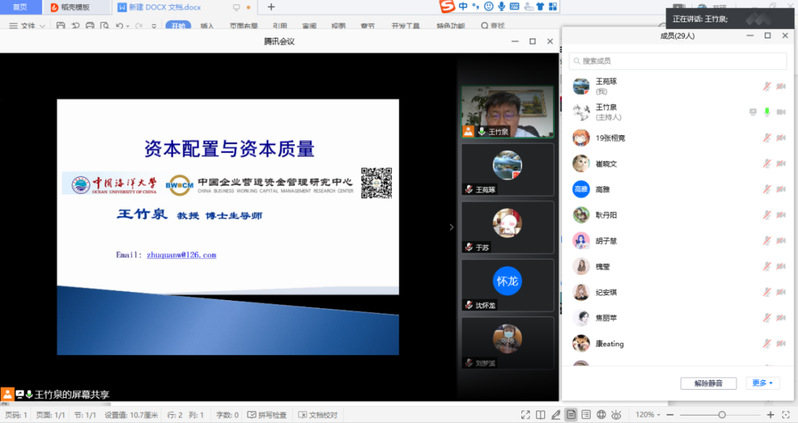This screenshot has height=423, width=798.
Task: Toggle microphone for member 19张栩宽
Action: click(x=767, y=138)
